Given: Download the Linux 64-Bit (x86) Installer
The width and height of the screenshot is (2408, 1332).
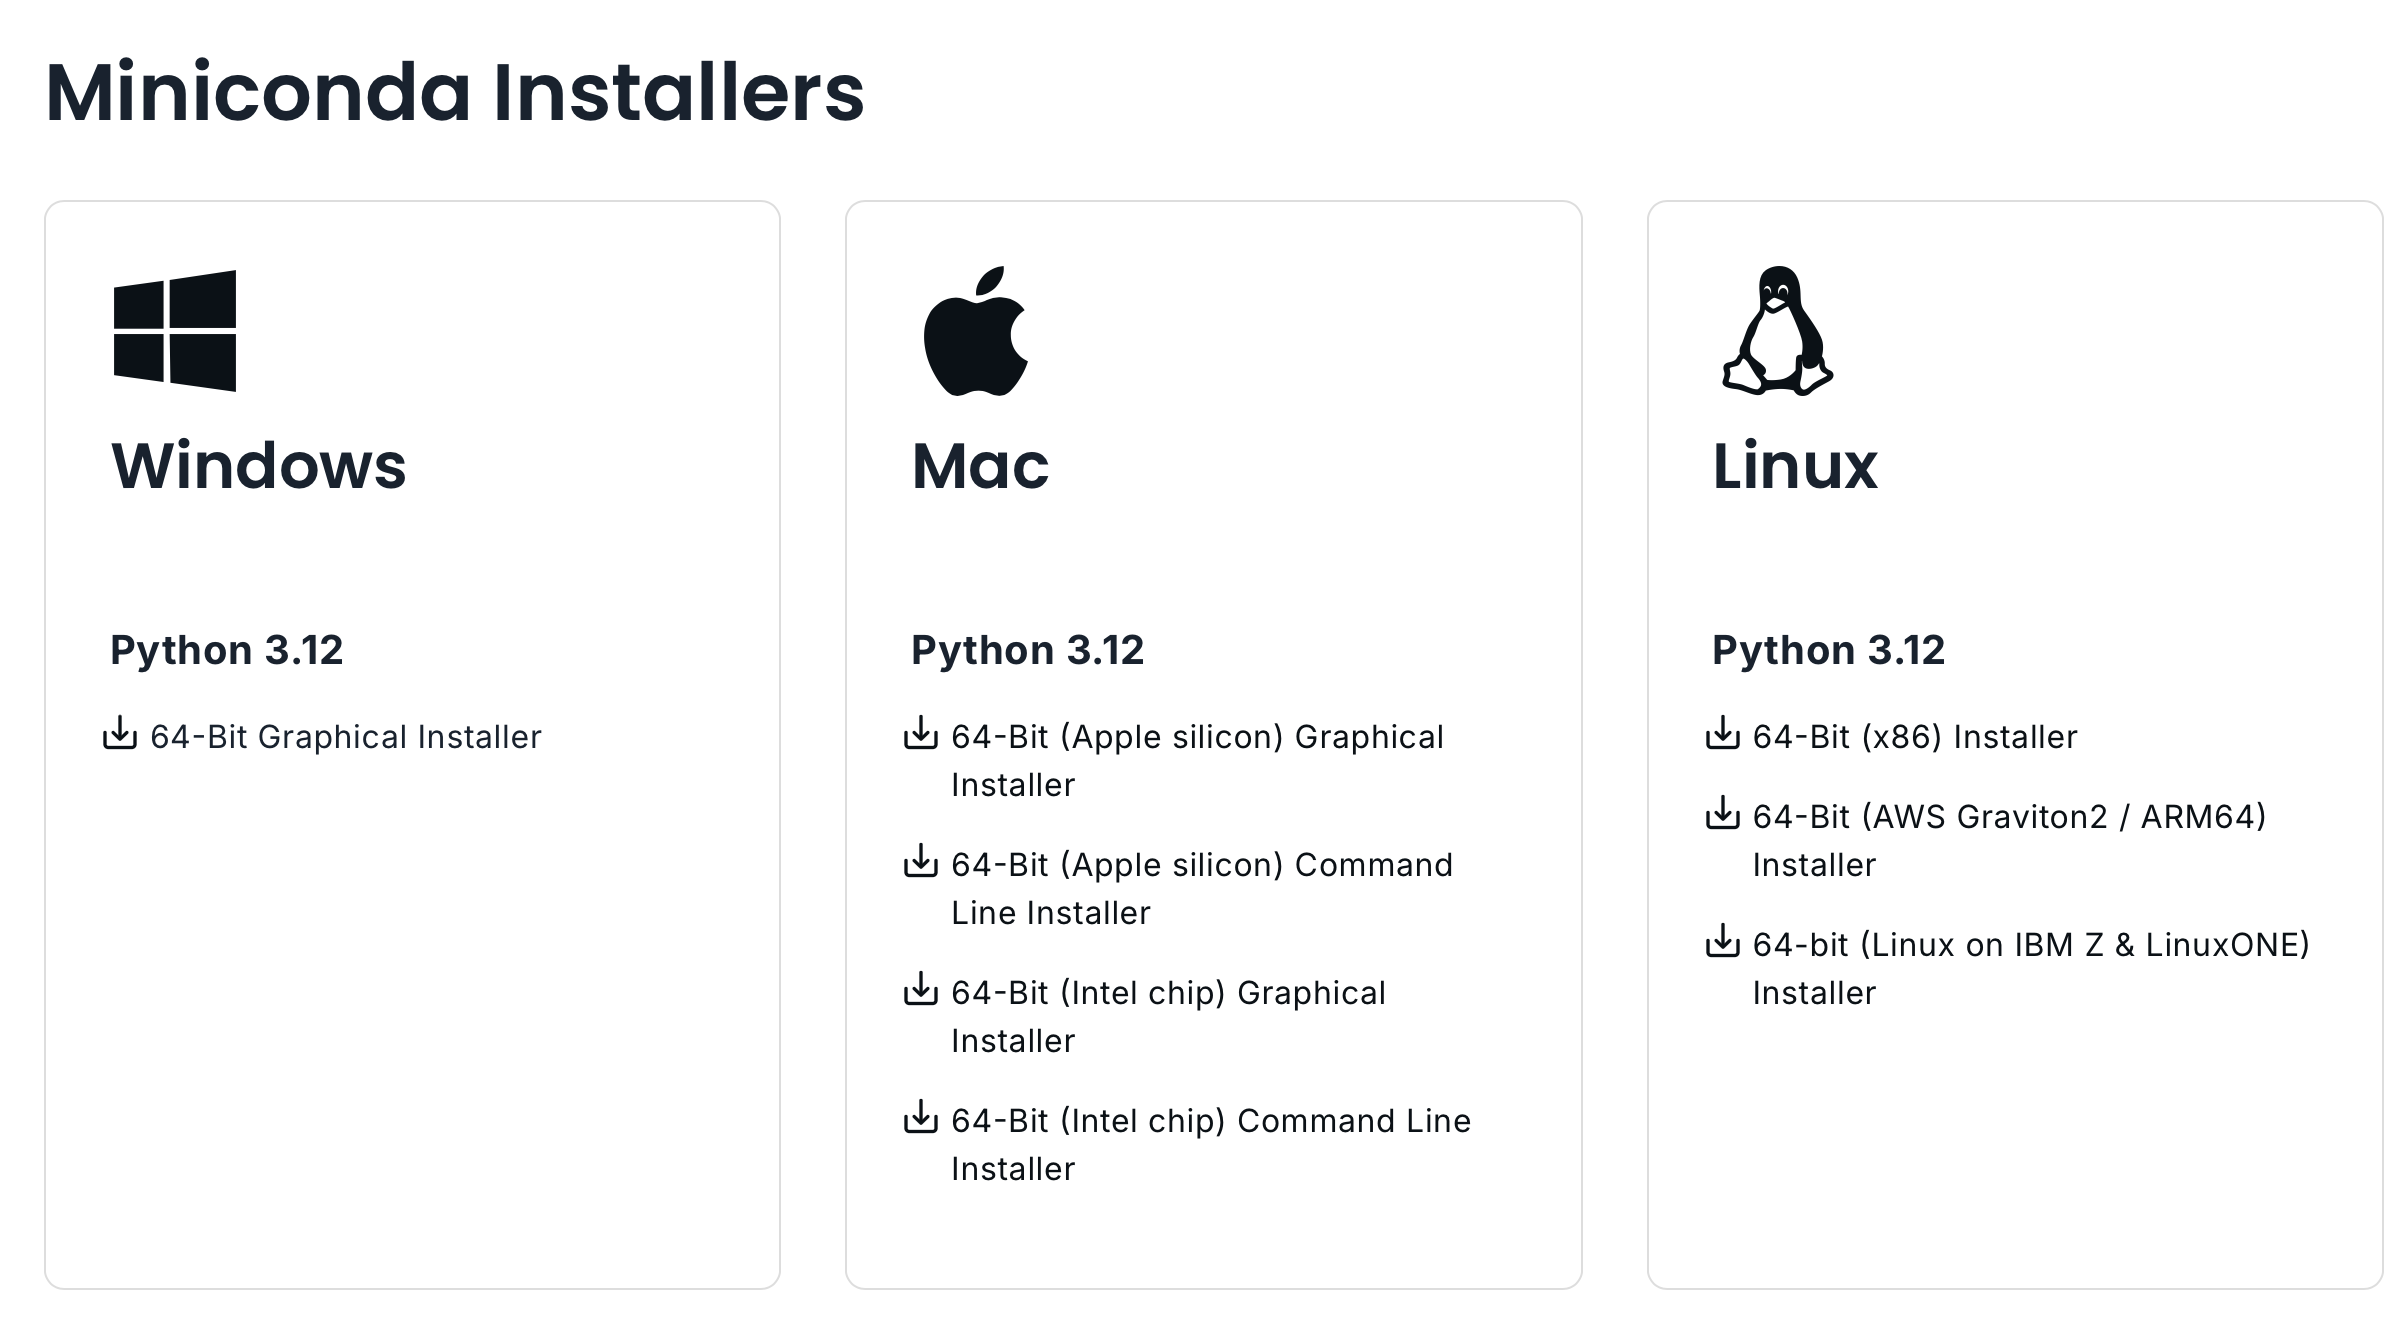Looking at the screenshot, I should [x=1914, y=737].
